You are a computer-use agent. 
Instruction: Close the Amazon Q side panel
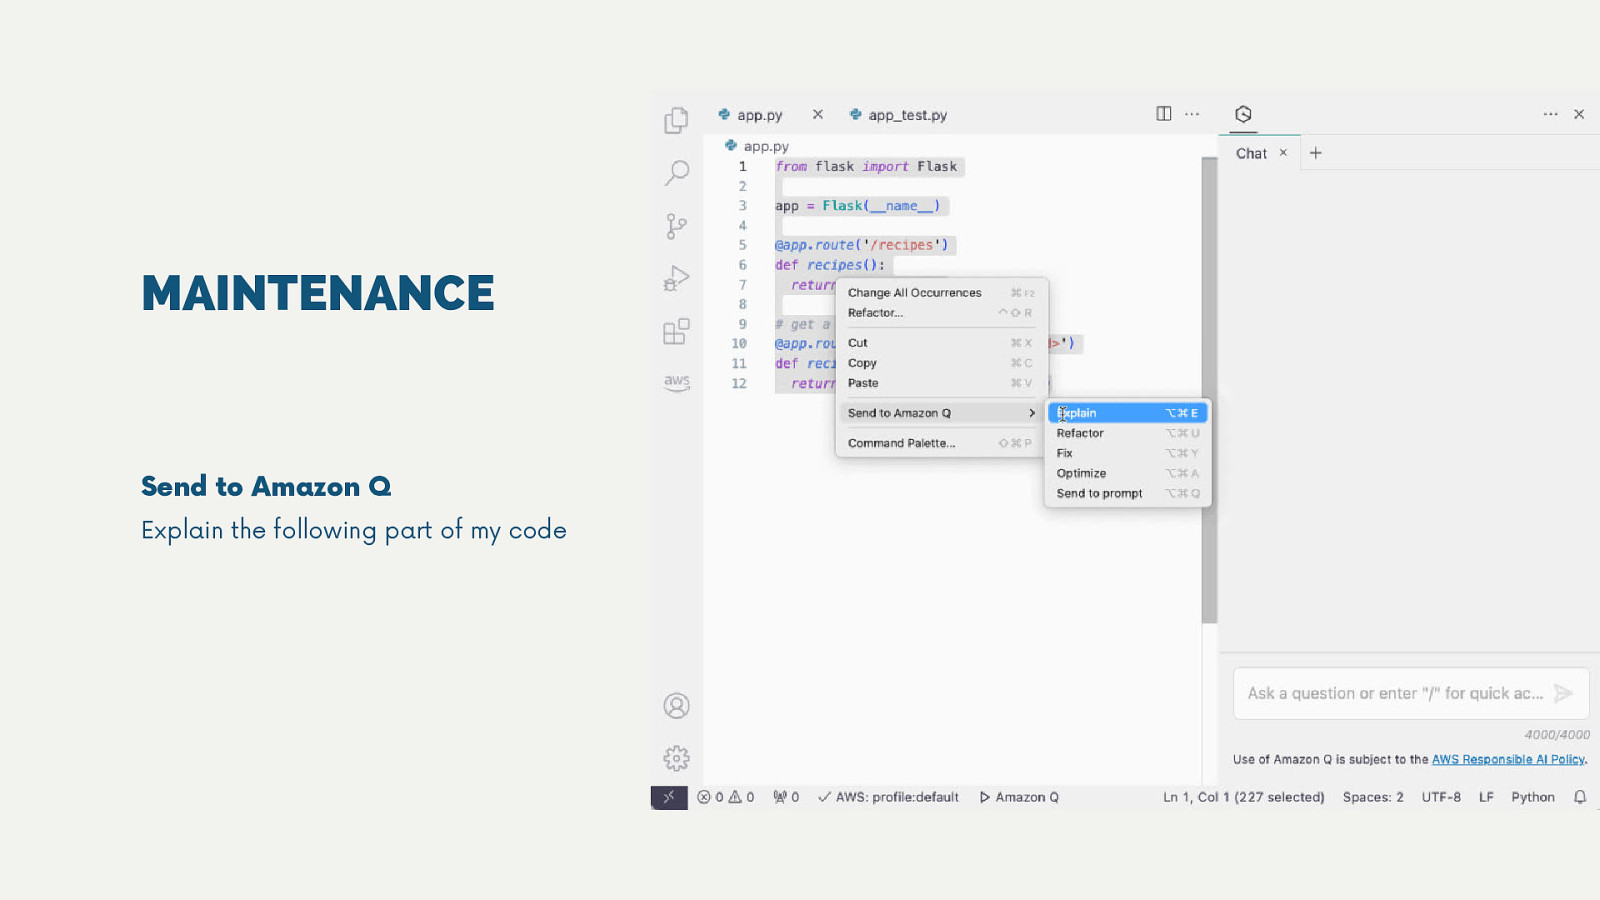click(x=1579, y=114)
